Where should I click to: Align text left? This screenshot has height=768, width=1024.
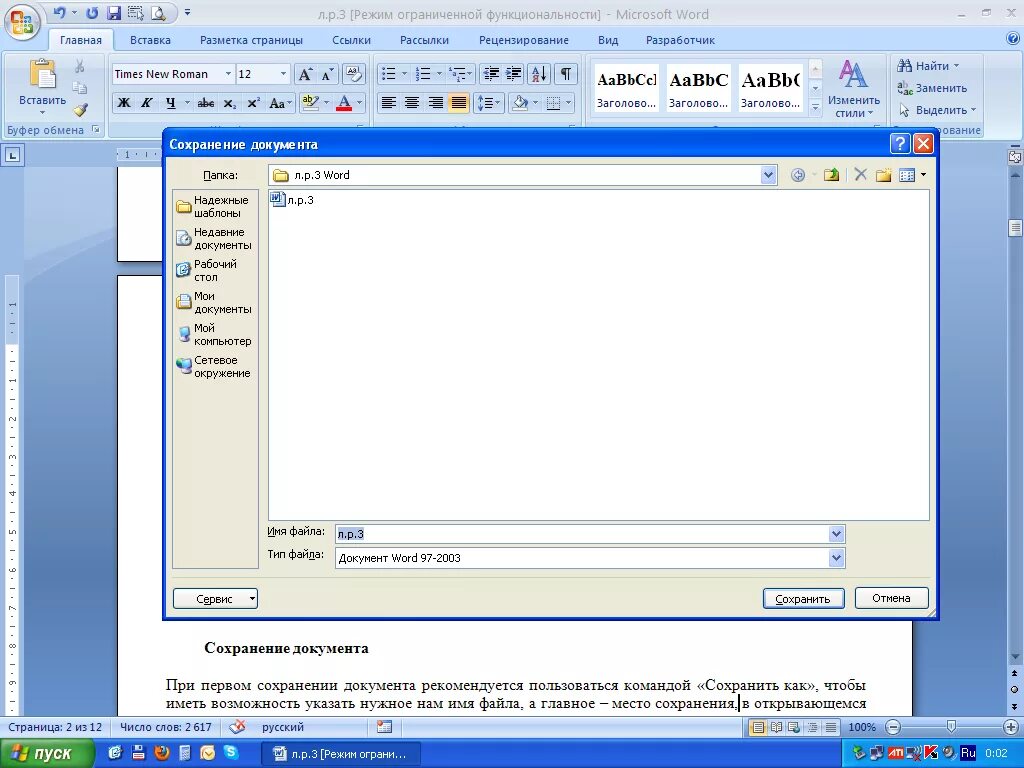389,103
